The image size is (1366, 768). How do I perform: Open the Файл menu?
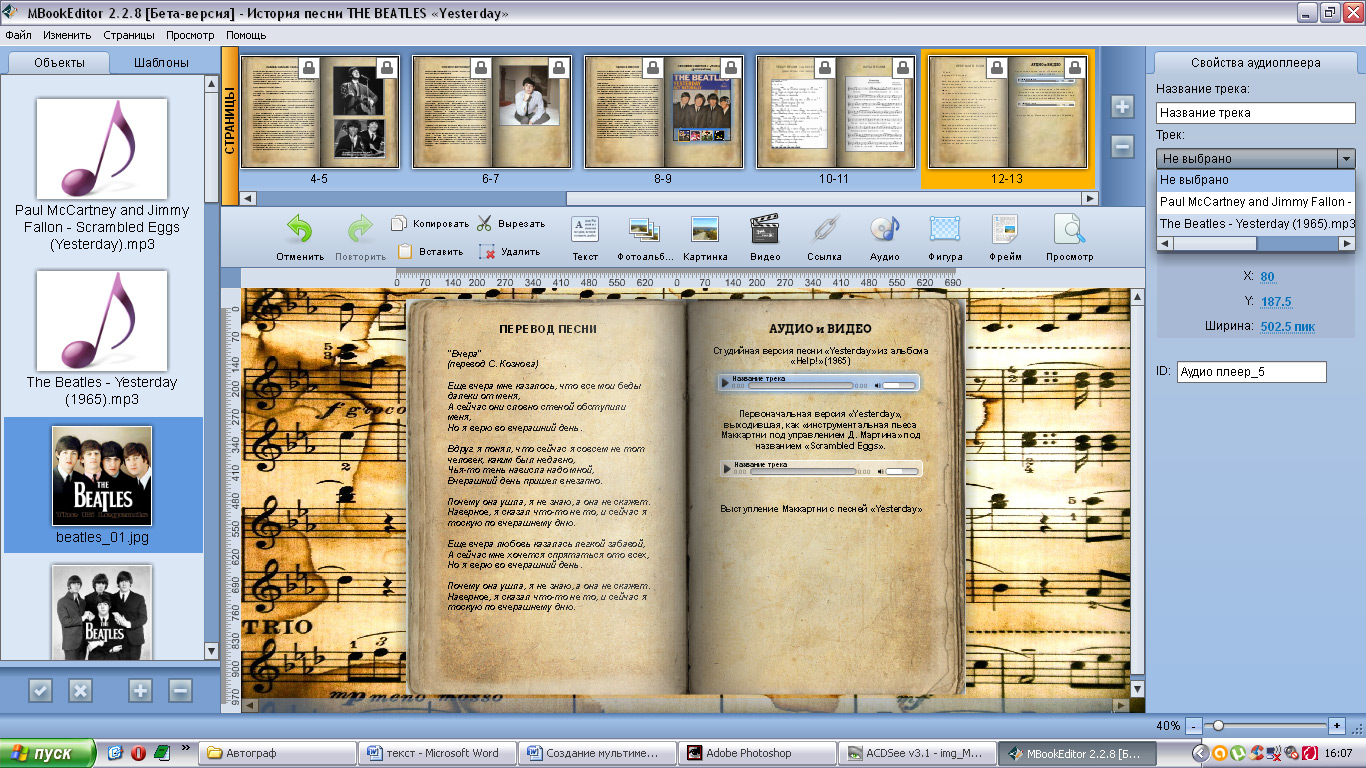[x=18, y=35]
